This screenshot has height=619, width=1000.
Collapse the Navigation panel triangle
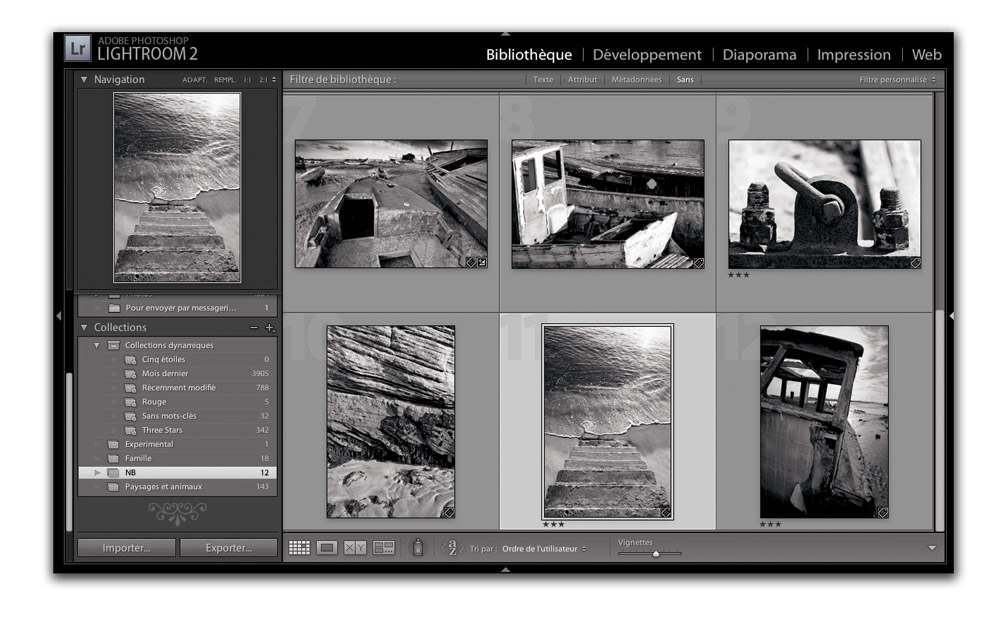point(84,80)
